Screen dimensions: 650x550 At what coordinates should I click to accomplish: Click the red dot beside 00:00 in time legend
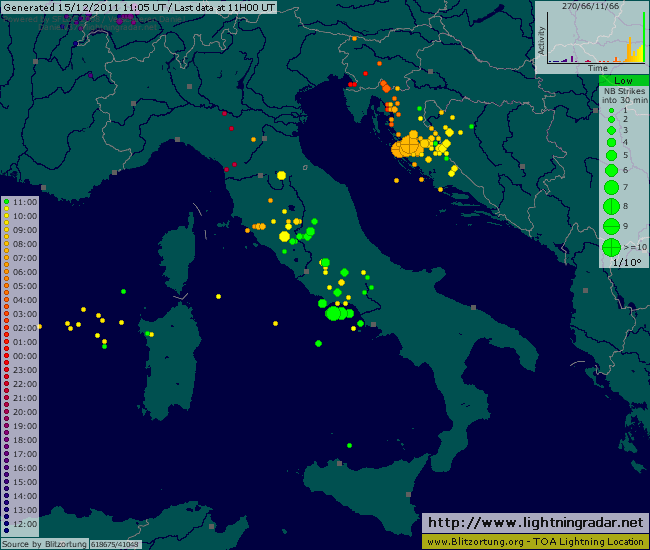pos(7,356)
